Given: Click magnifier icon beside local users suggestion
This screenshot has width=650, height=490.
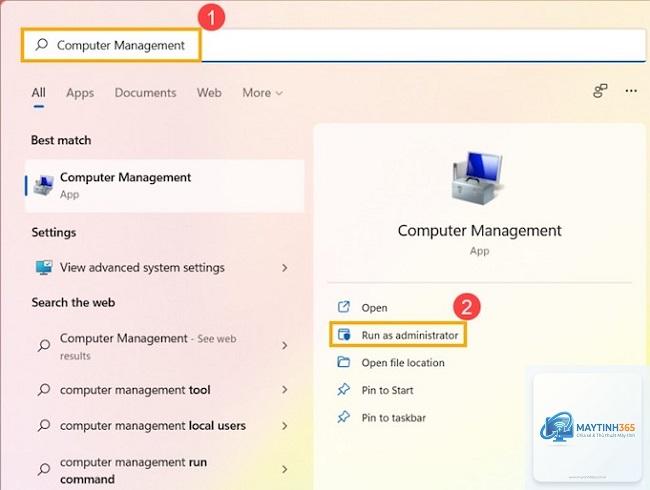Looking at the screenshot, I should pos(44,425).
